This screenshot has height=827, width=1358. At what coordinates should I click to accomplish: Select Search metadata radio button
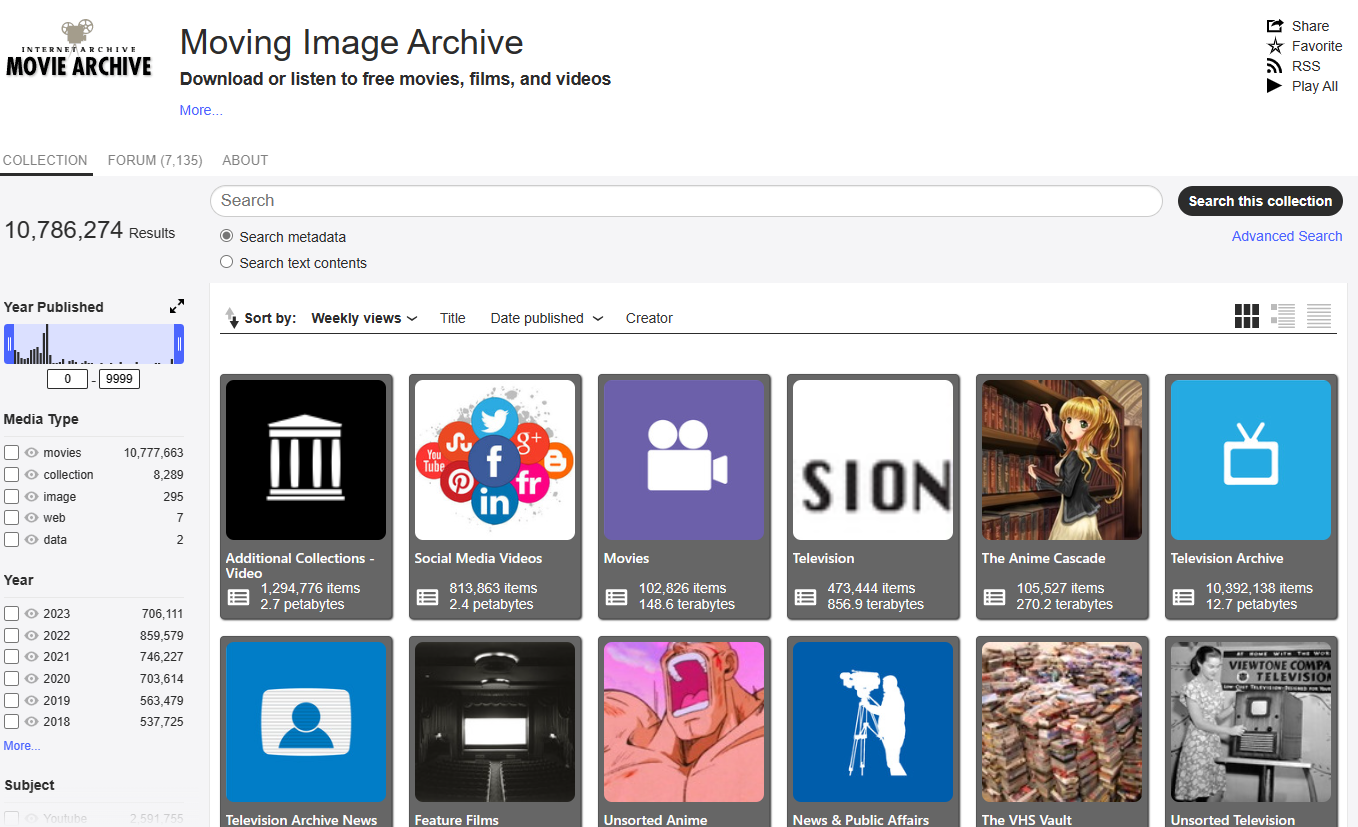click(x=227, y=237)
